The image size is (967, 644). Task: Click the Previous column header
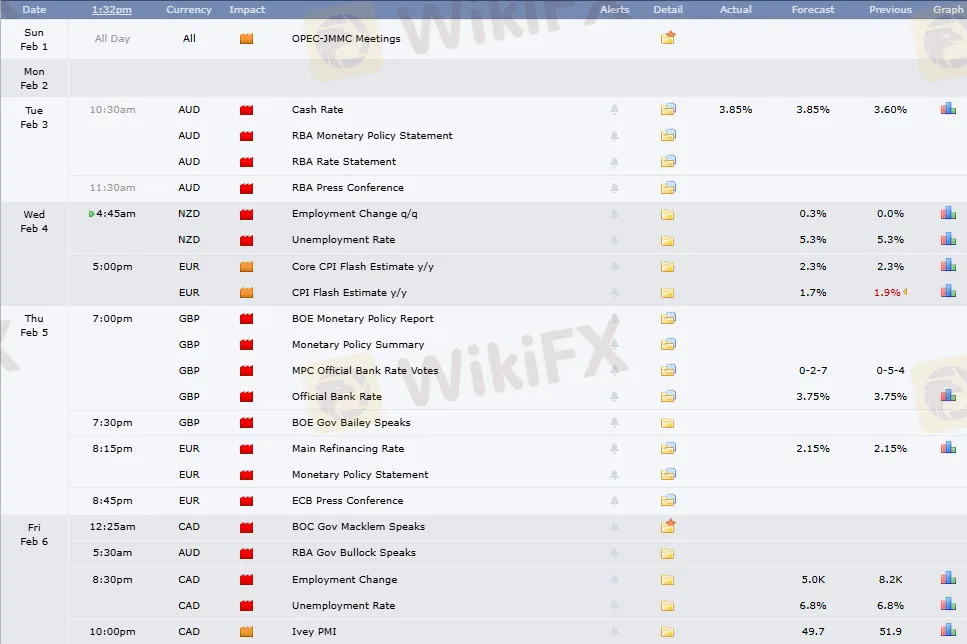point(890,10)
